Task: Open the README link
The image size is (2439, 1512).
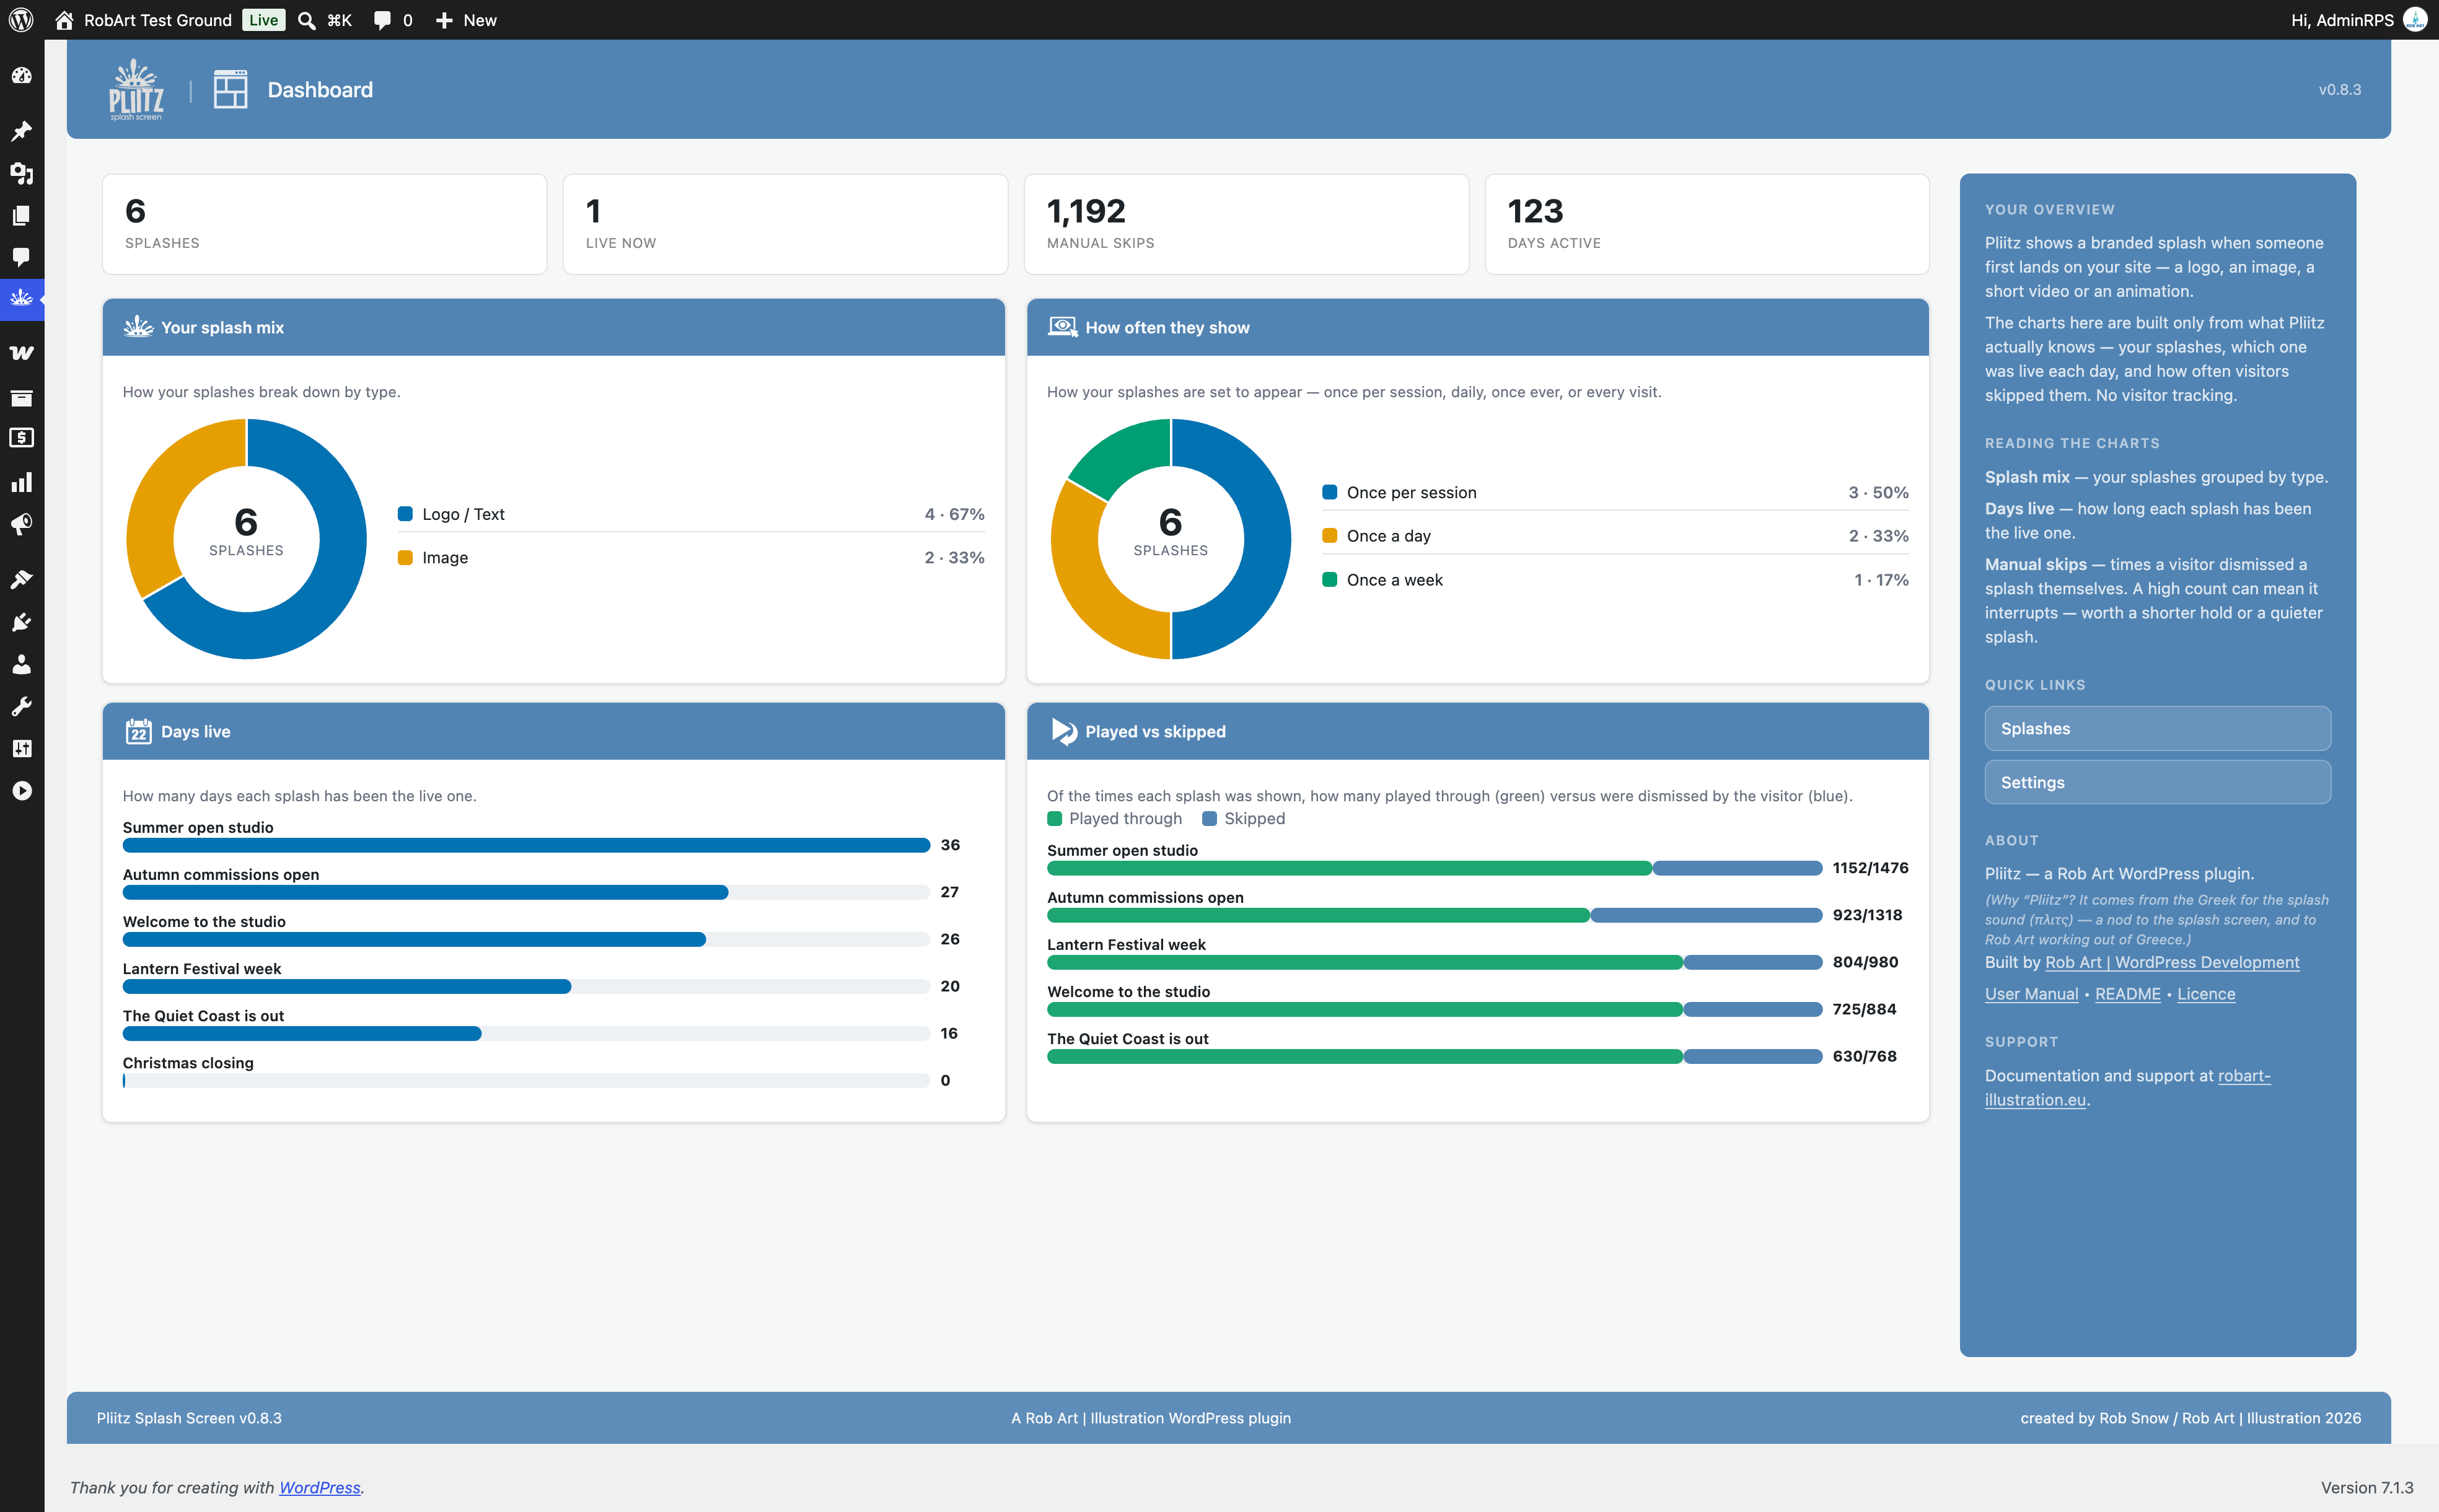Action: (2127, 994)
